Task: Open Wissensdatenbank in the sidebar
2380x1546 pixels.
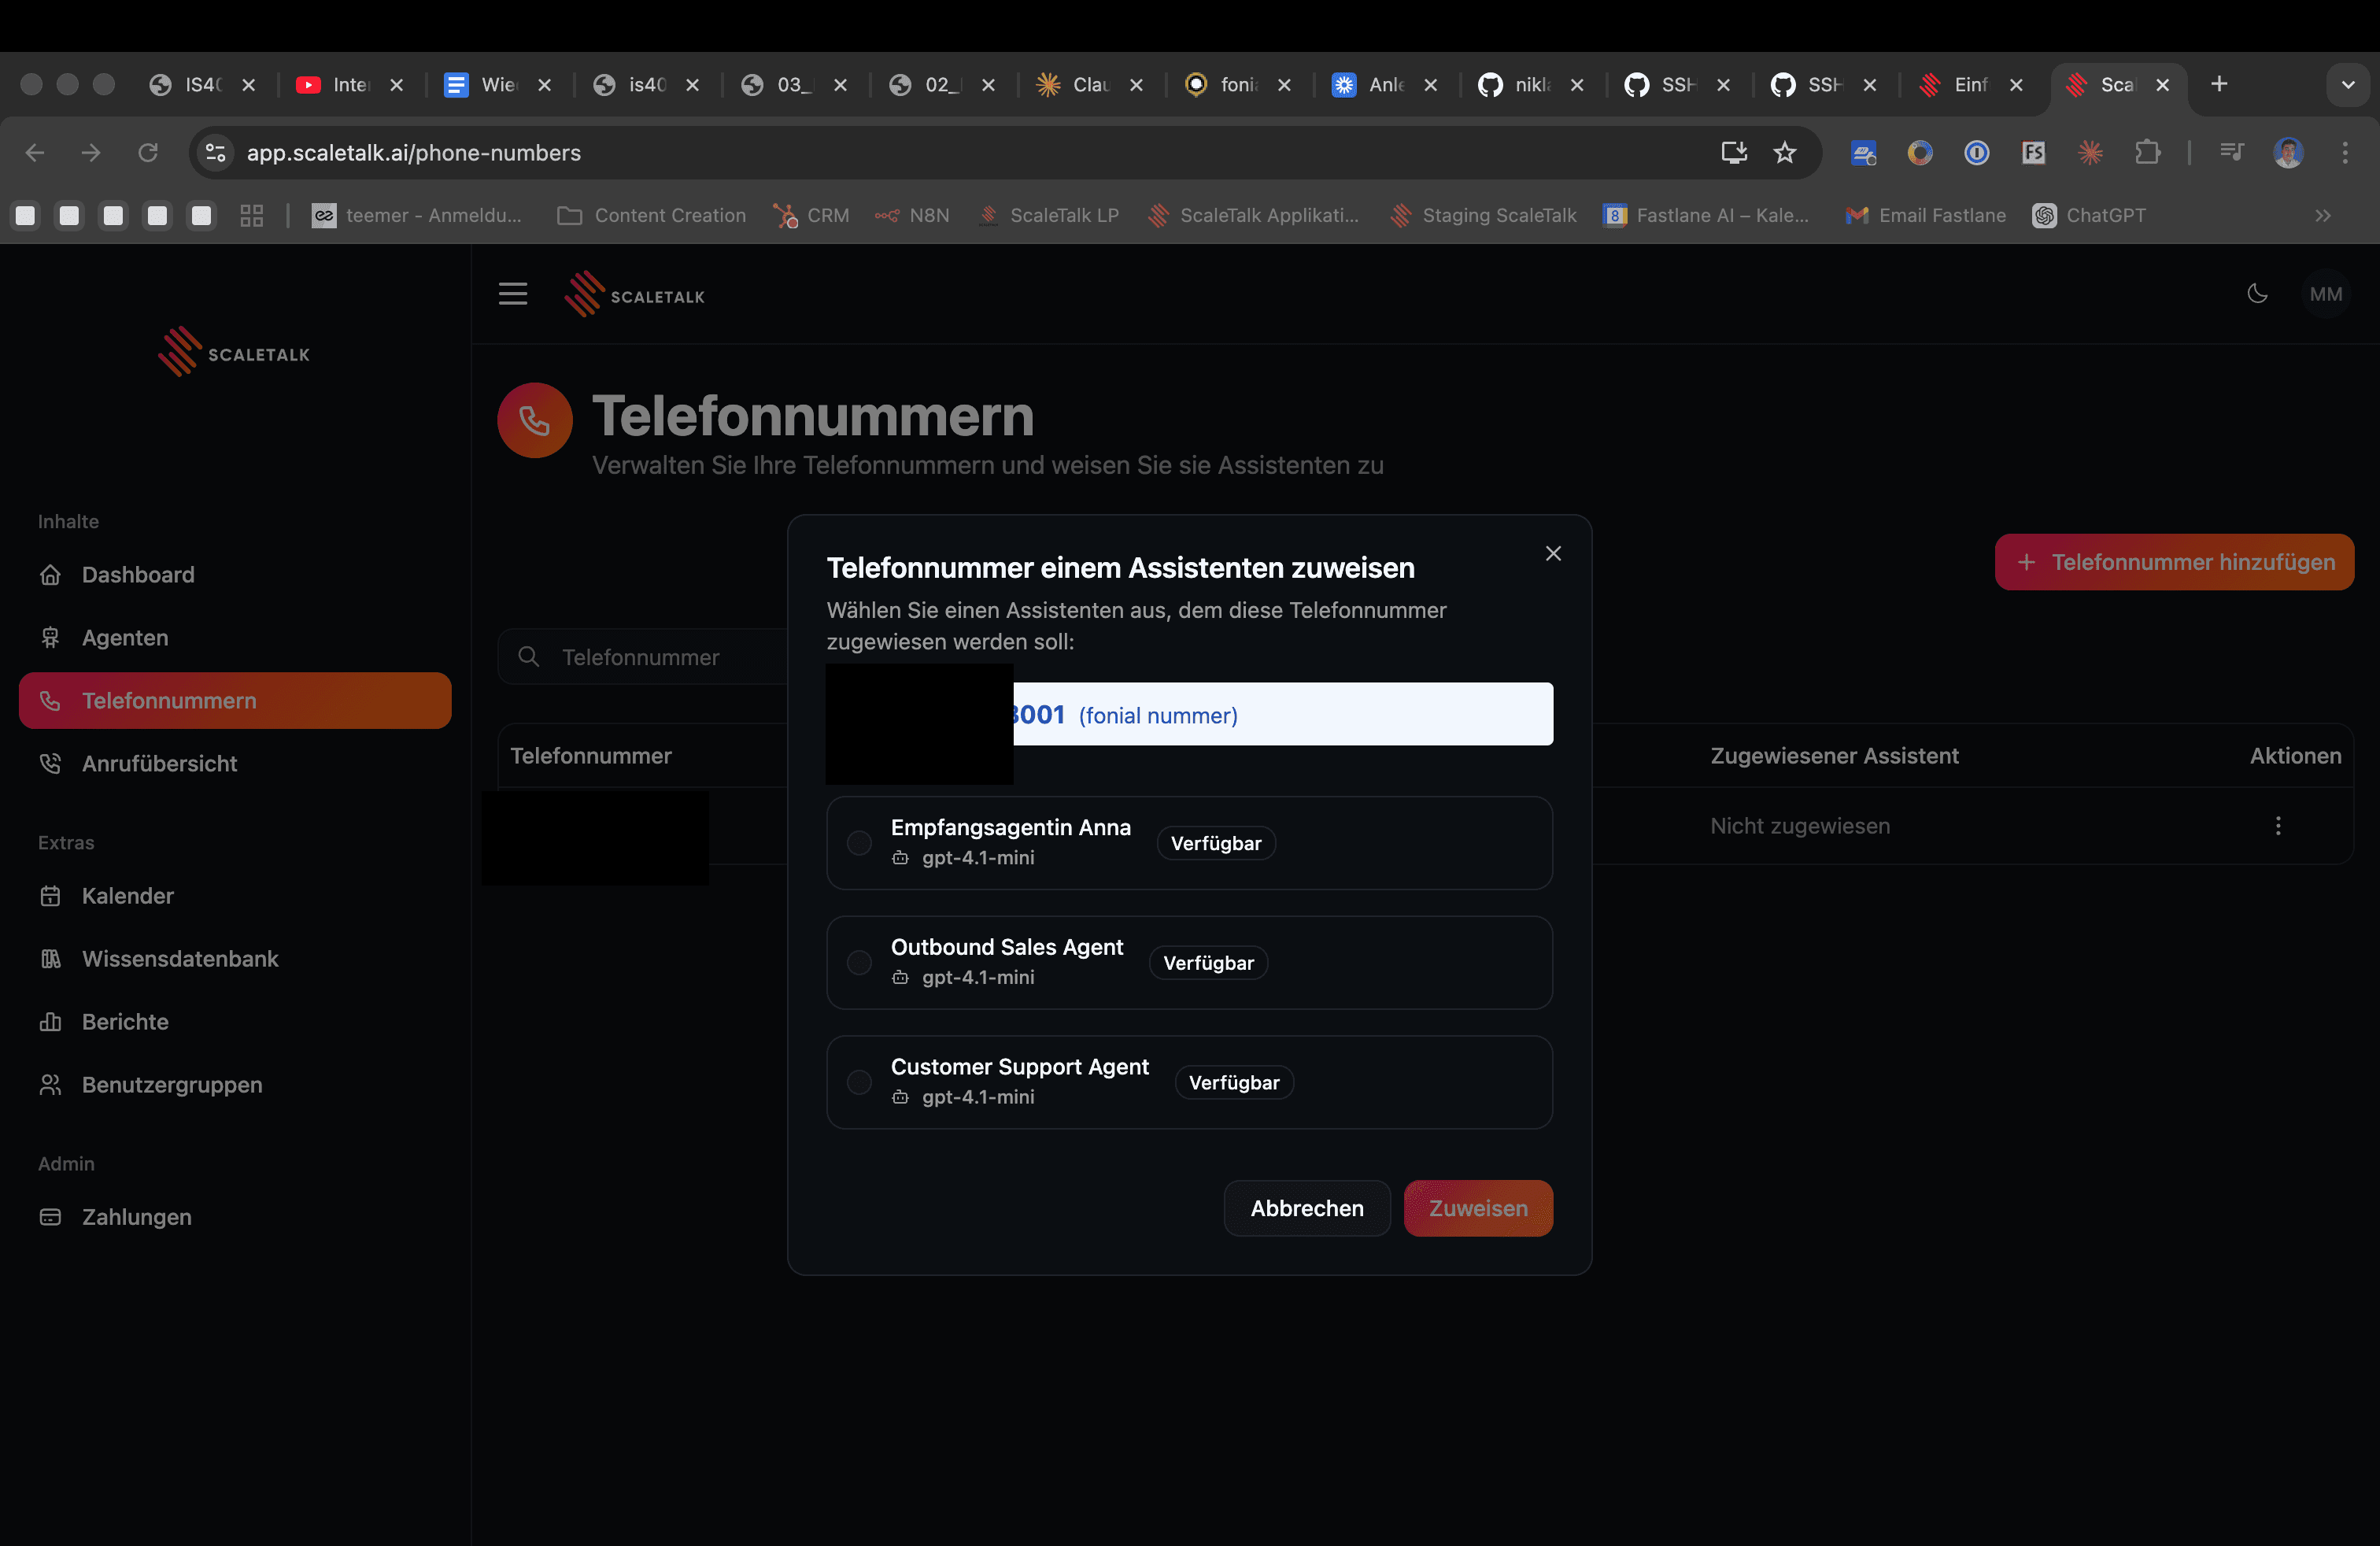Action: (x=235, y=959)
